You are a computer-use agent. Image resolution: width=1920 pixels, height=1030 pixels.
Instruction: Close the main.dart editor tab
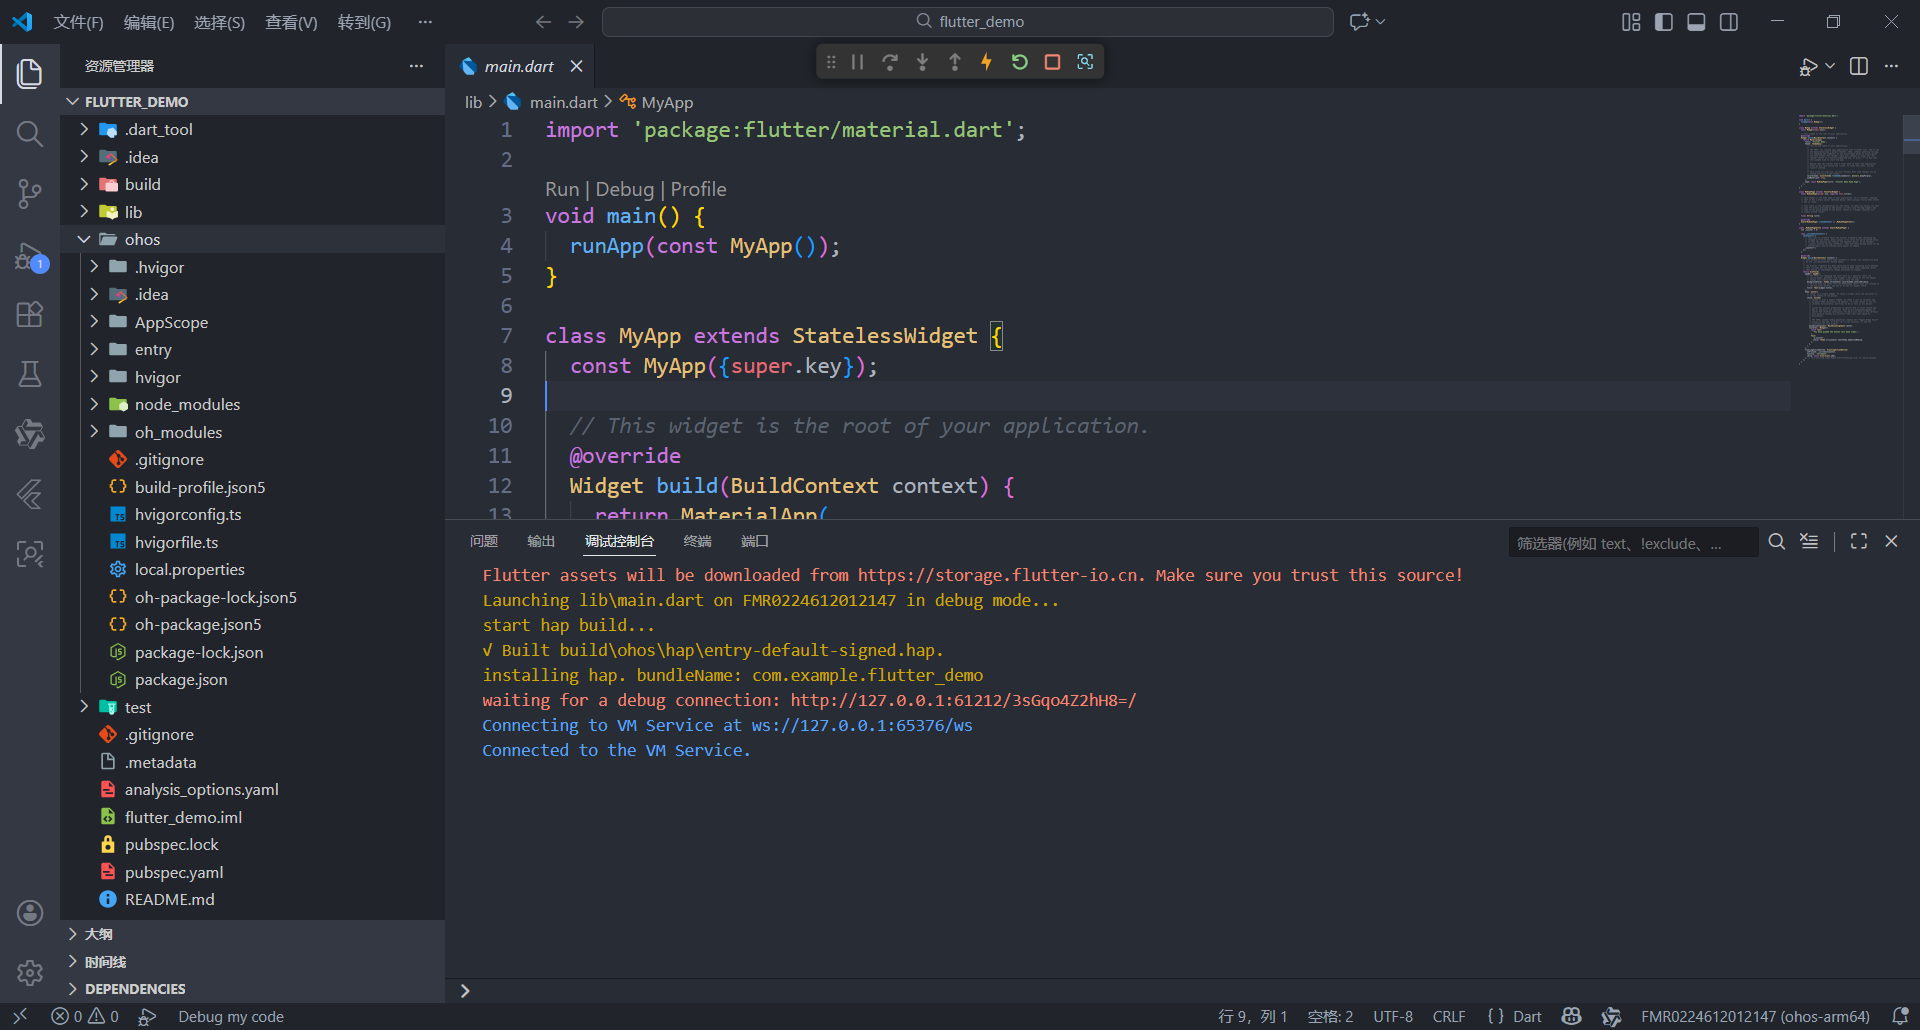[x=576, y=66]
